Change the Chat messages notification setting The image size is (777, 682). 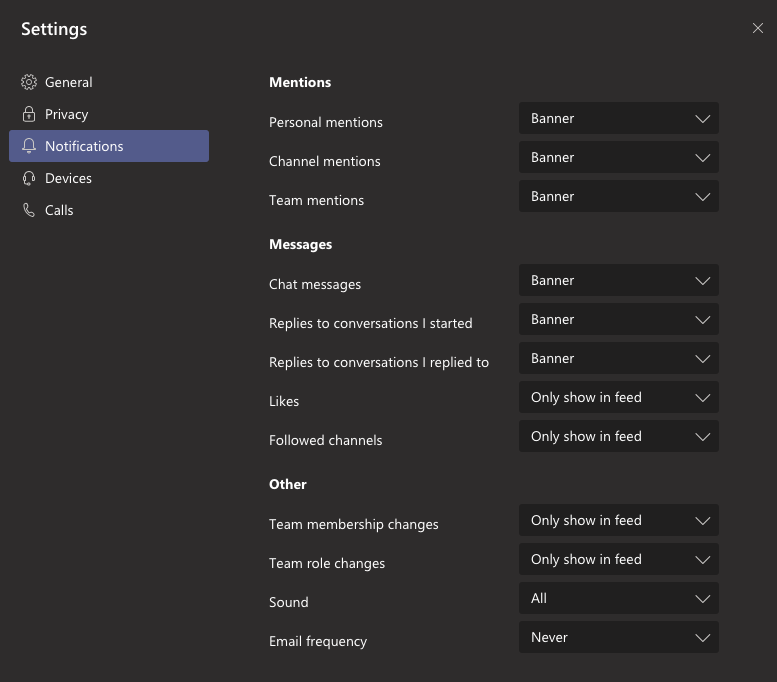pyautogui.click(x=618, y=280)
